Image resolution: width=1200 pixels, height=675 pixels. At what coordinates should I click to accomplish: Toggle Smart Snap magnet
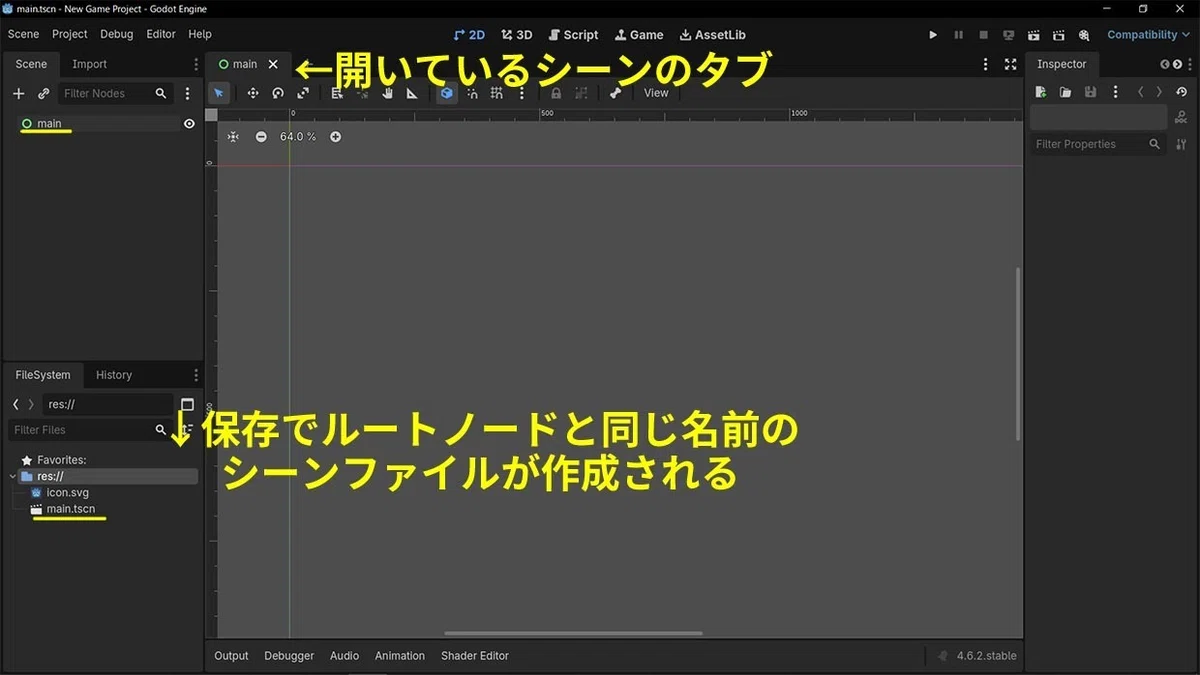tap(472, 93)
